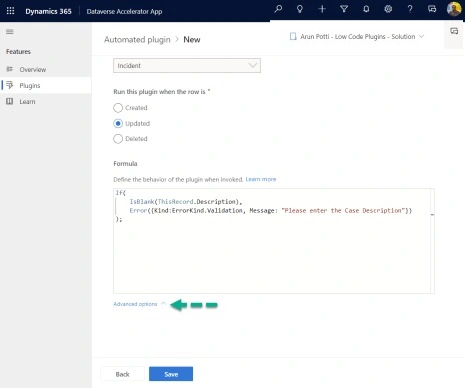Open the user profile avatar
Viewport: 465px width, 388px height.
[x=454, y=9]
